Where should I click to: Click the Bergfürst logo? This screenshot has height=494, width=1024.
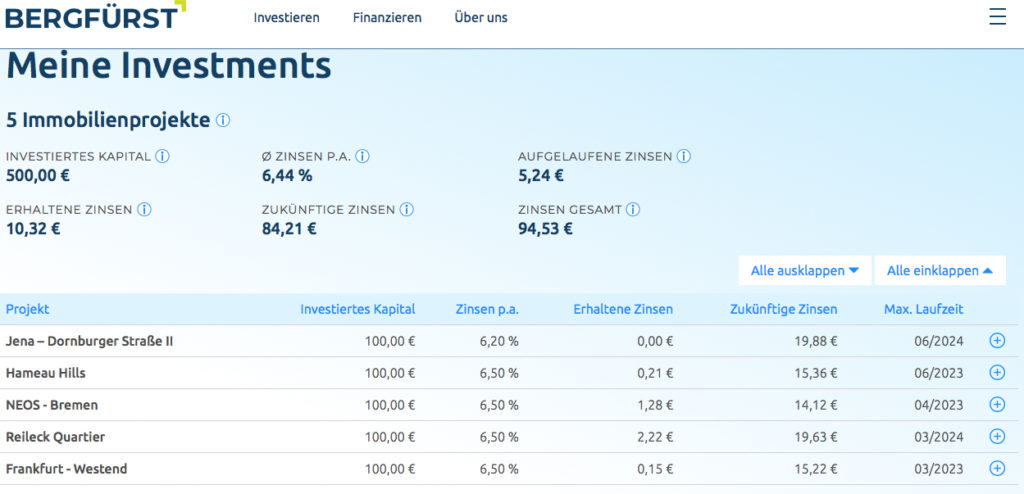click(x=95, y=15)
